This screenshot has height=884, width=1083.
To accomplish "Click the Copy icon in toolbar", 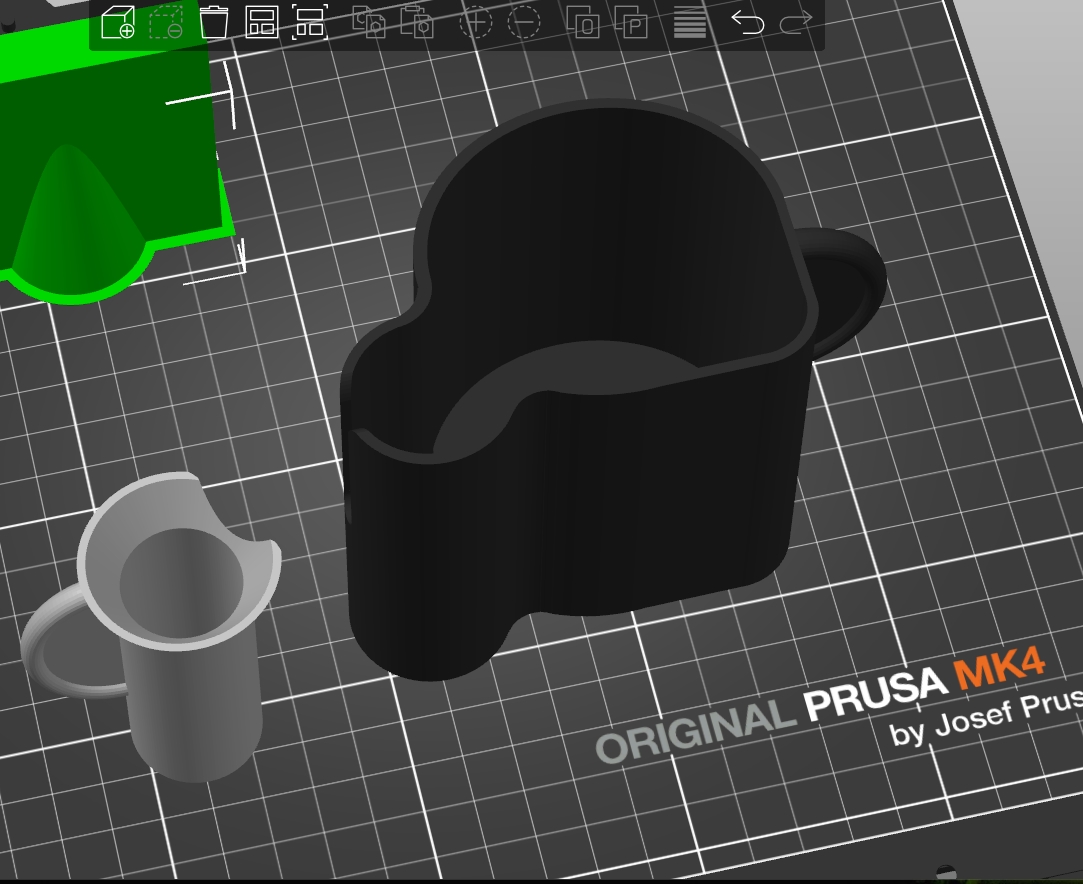I will [371, 22].
